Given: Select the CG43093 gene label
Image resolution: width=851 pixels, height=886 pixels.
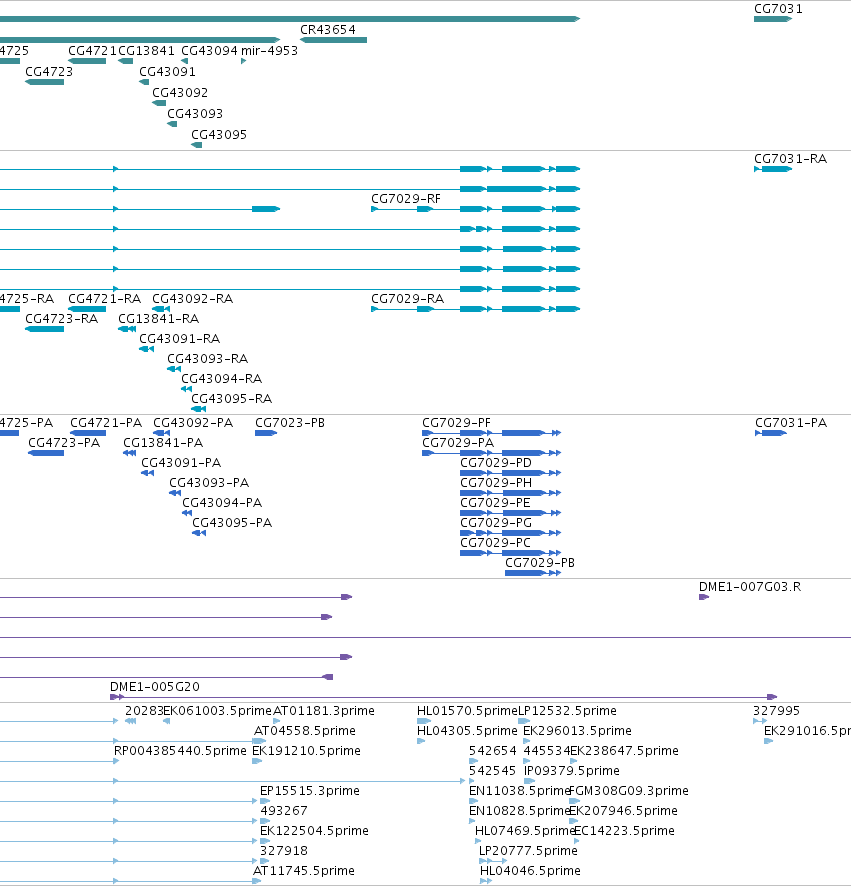Looking at the screenshot, I should pos(195,114).
